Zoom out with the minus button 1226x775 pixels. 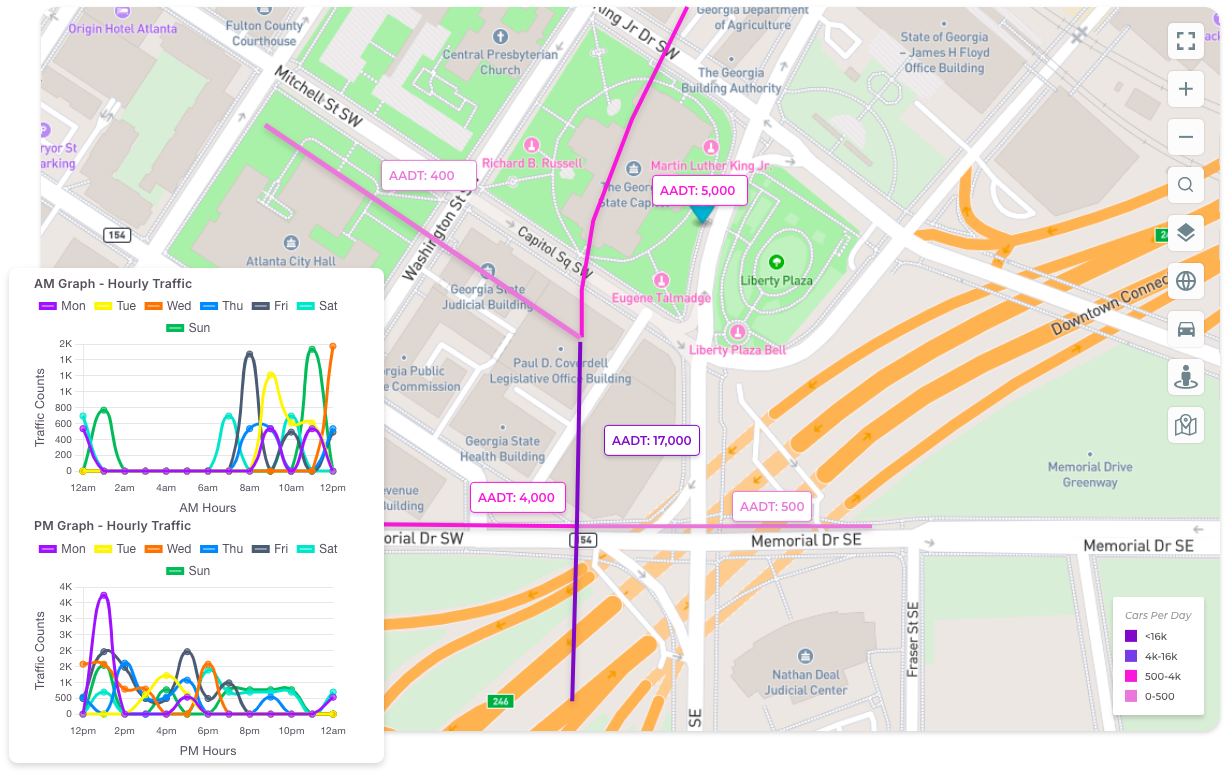tap(1186, 137)
